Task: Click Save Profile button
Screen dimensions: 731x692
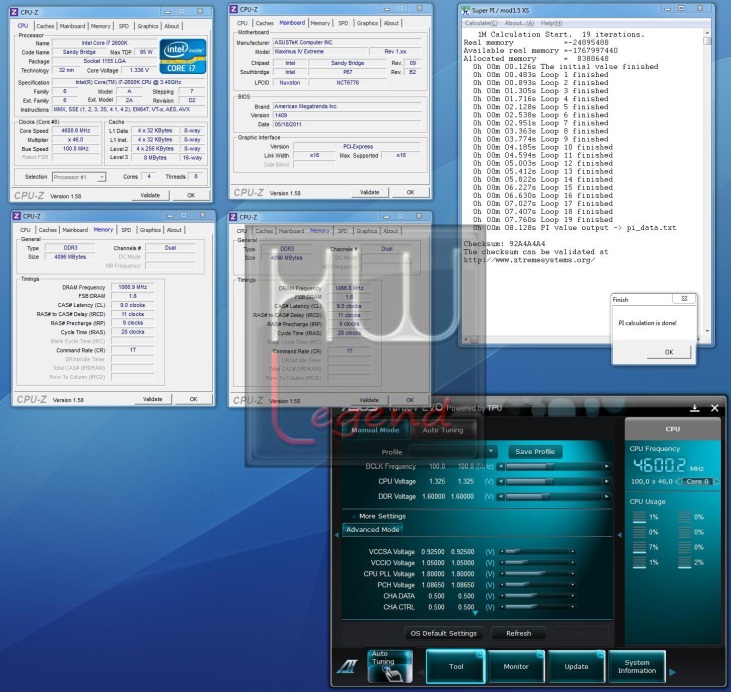Action: [535, 451]
